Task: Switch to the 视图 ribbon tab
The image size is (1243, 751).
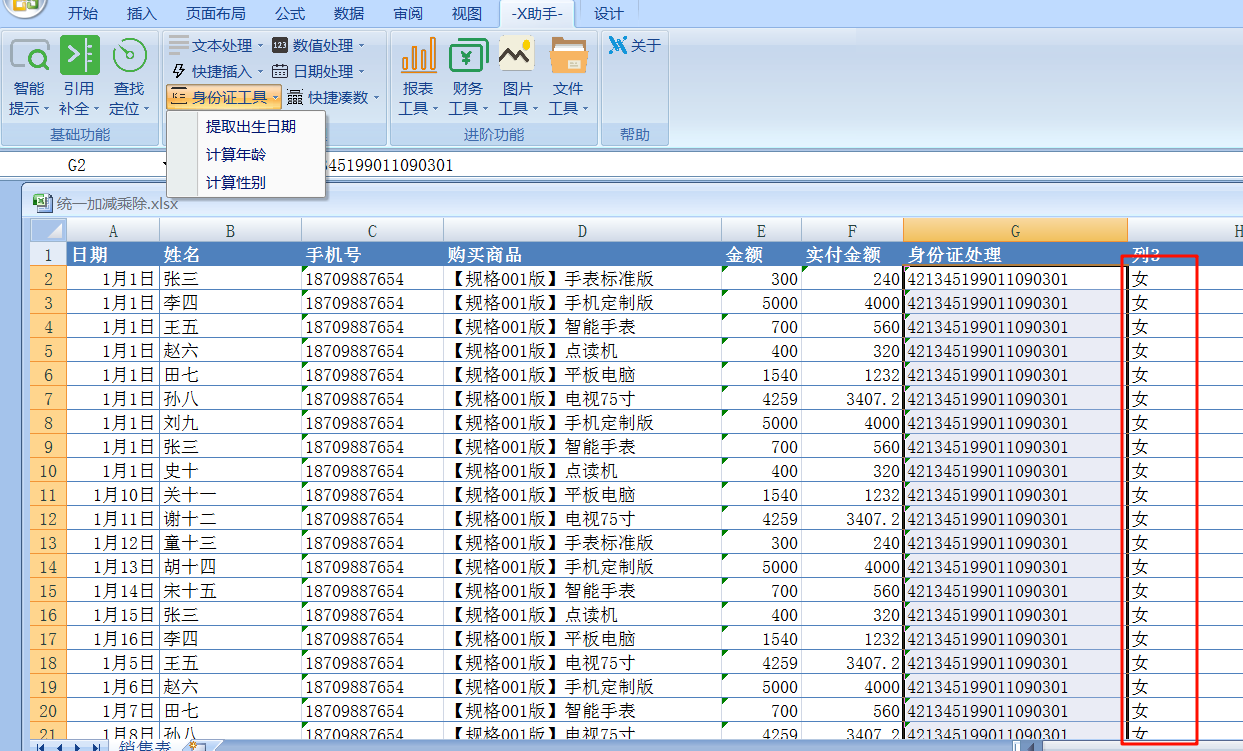Action: 467,13
